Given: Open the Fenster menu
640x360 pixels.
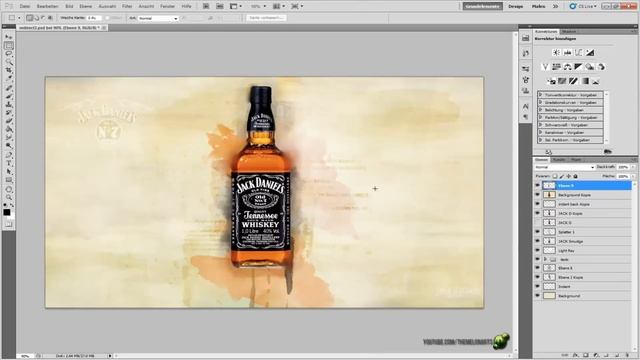Looking at the screenshot, I should point(167,6).
